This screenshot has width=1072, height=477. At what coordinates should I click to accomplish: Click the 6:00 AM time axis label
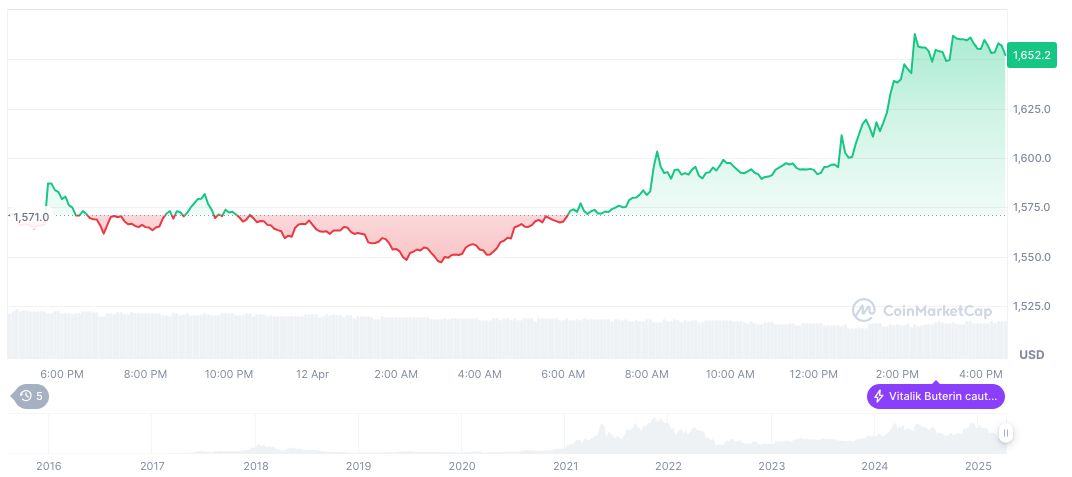[x=563, y=374]
